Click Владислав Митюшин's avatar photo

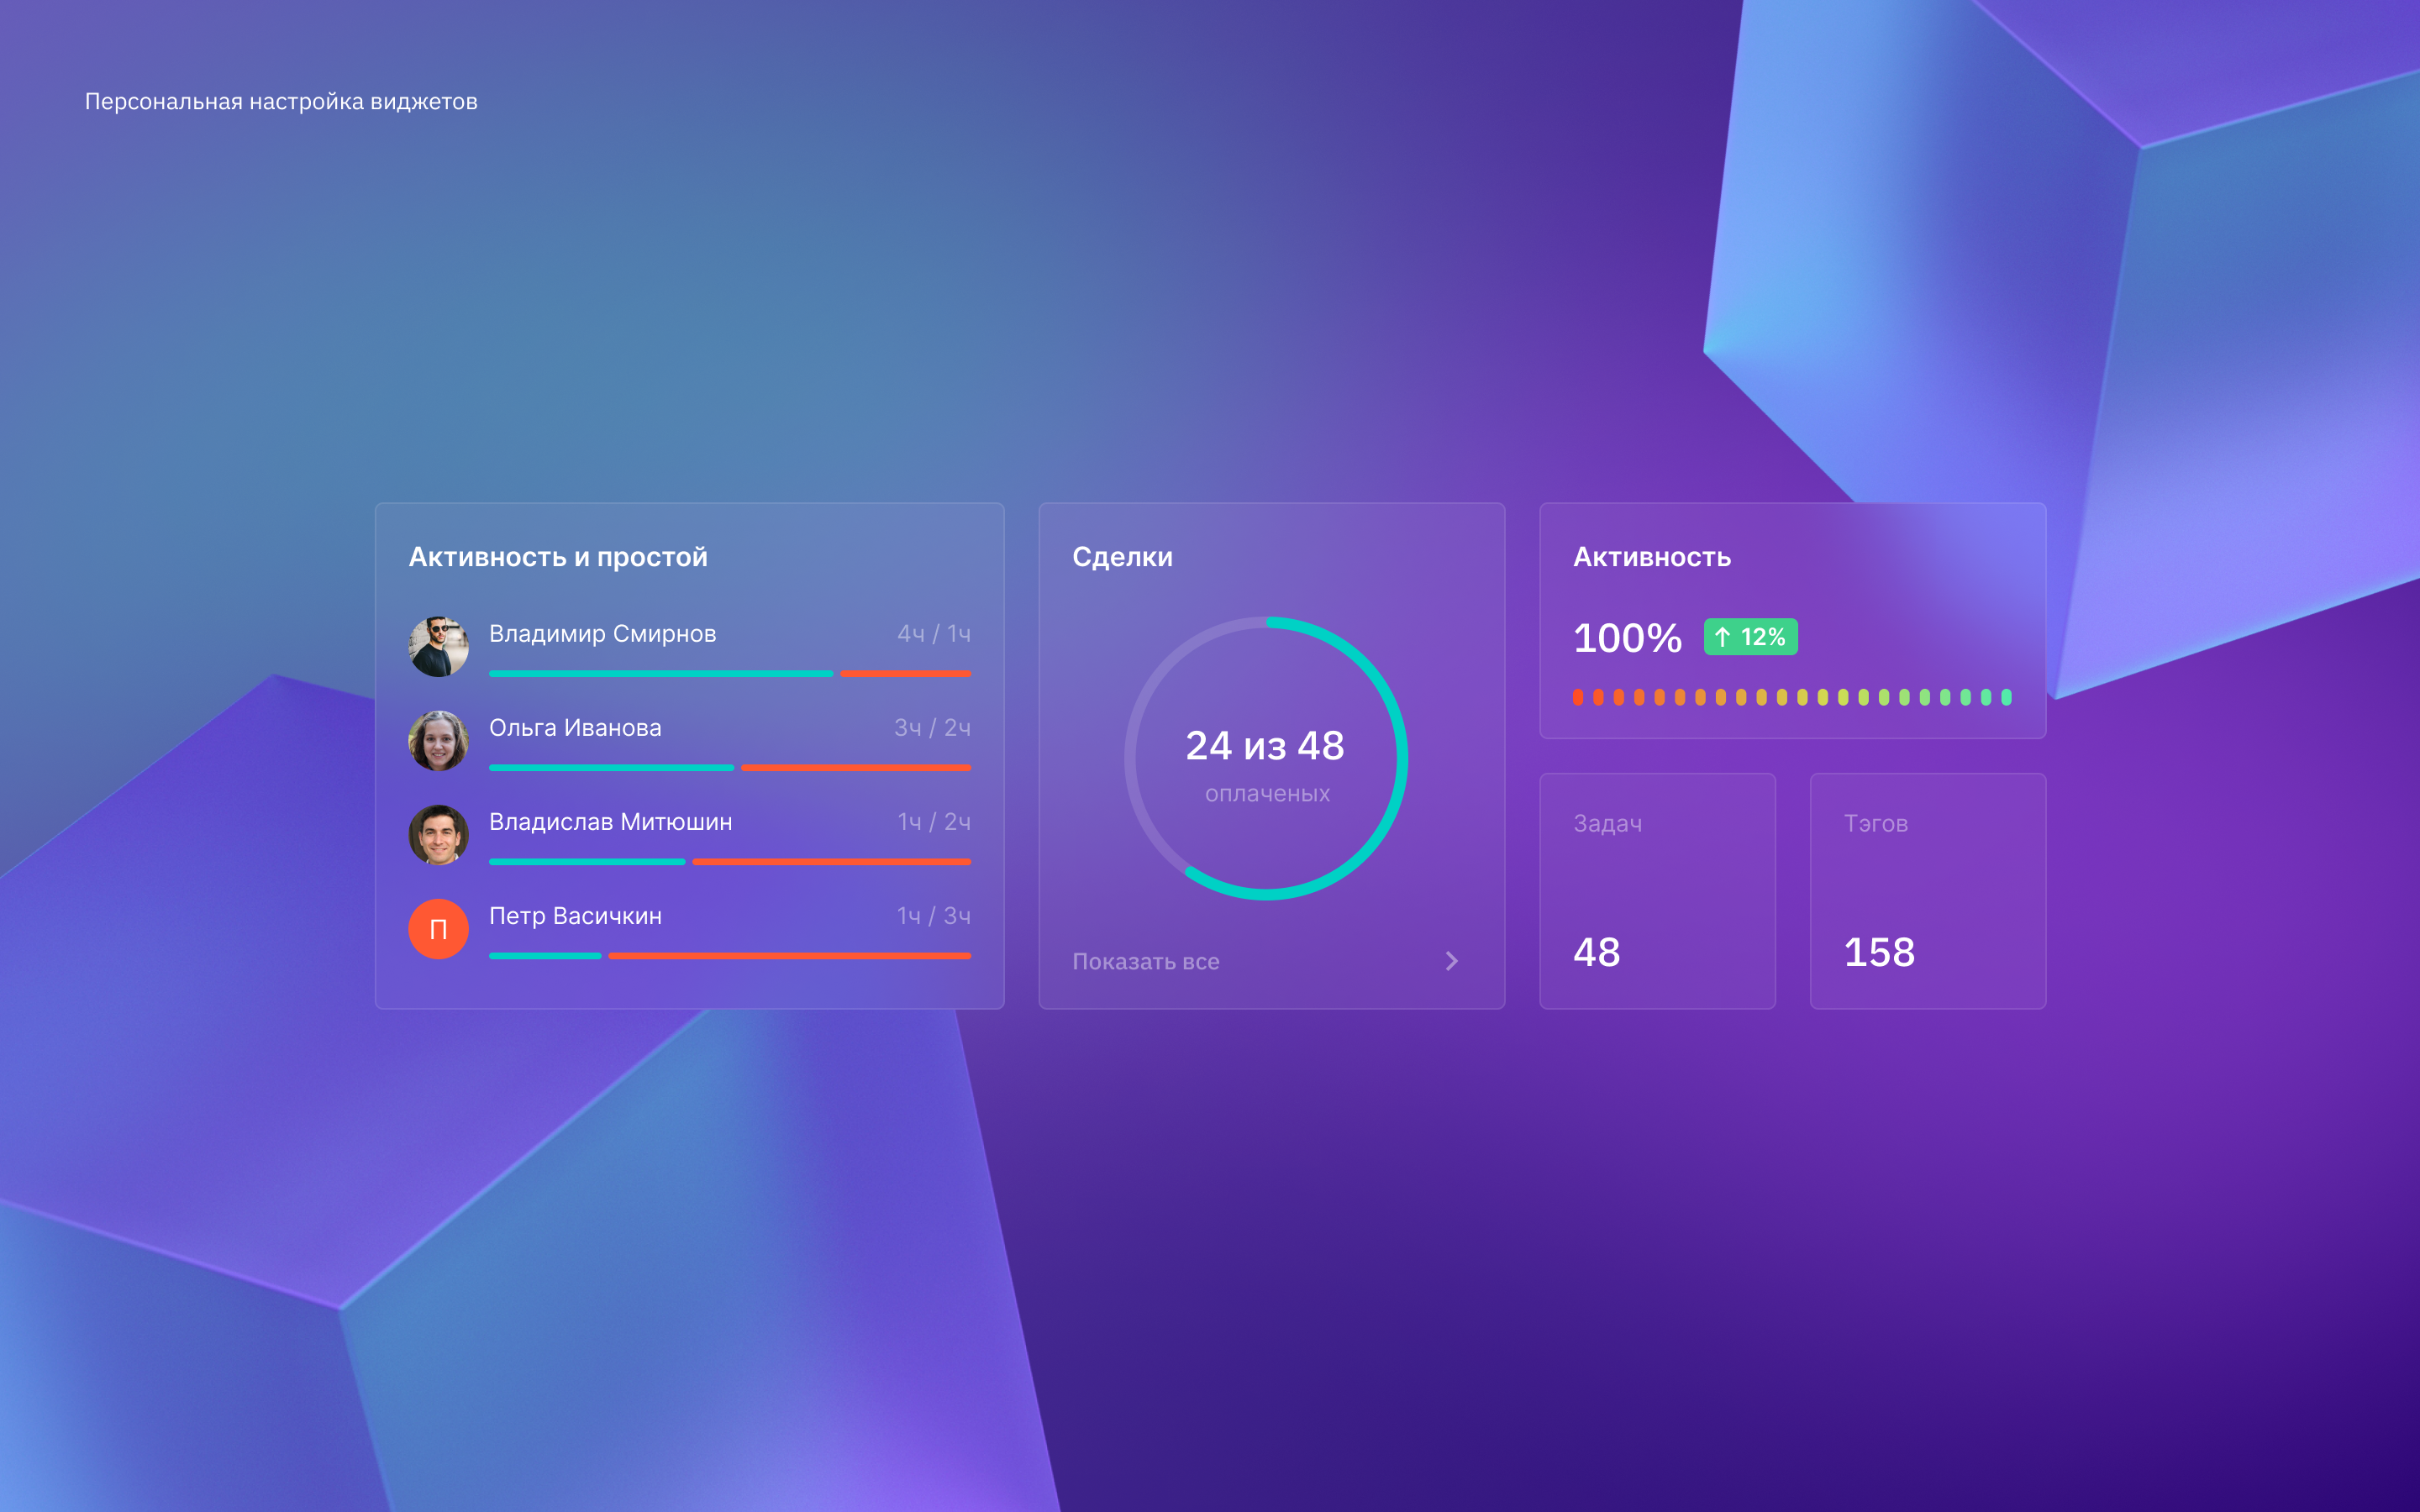tap(438, 835)
